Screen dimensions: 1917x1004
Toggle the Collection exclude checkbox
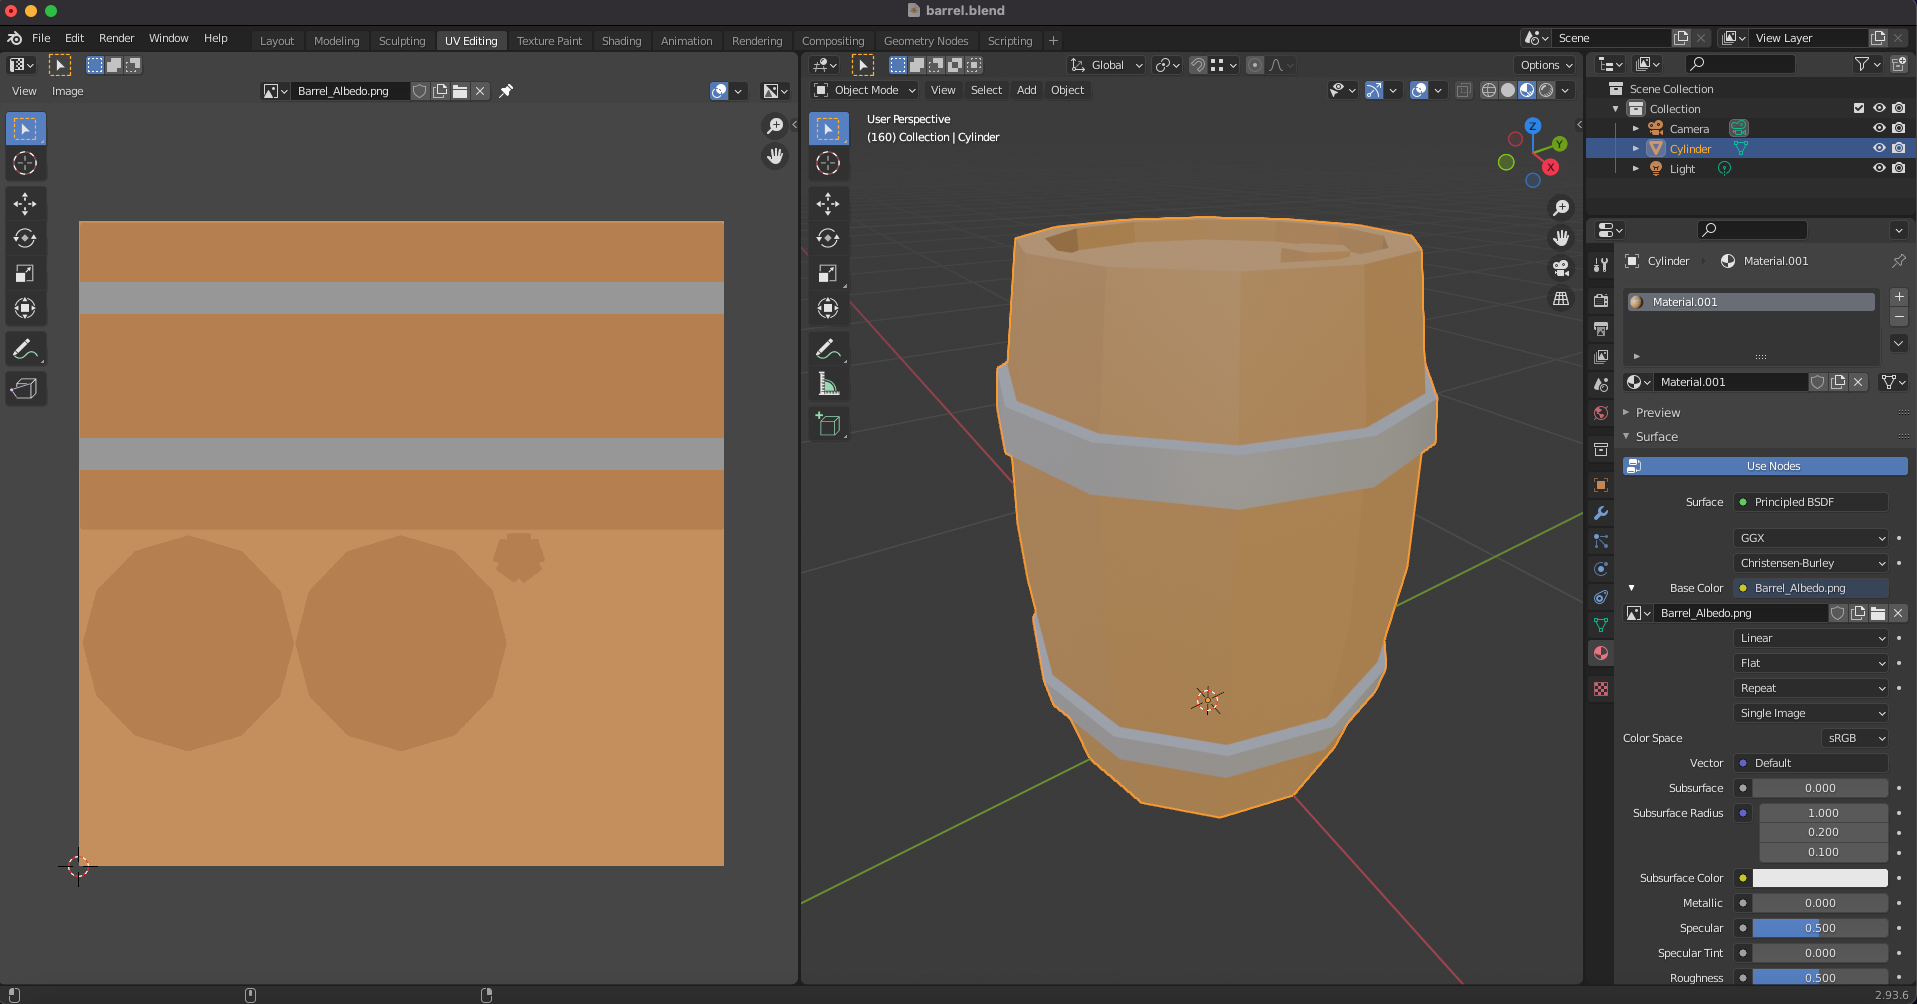coord(1858,108)
